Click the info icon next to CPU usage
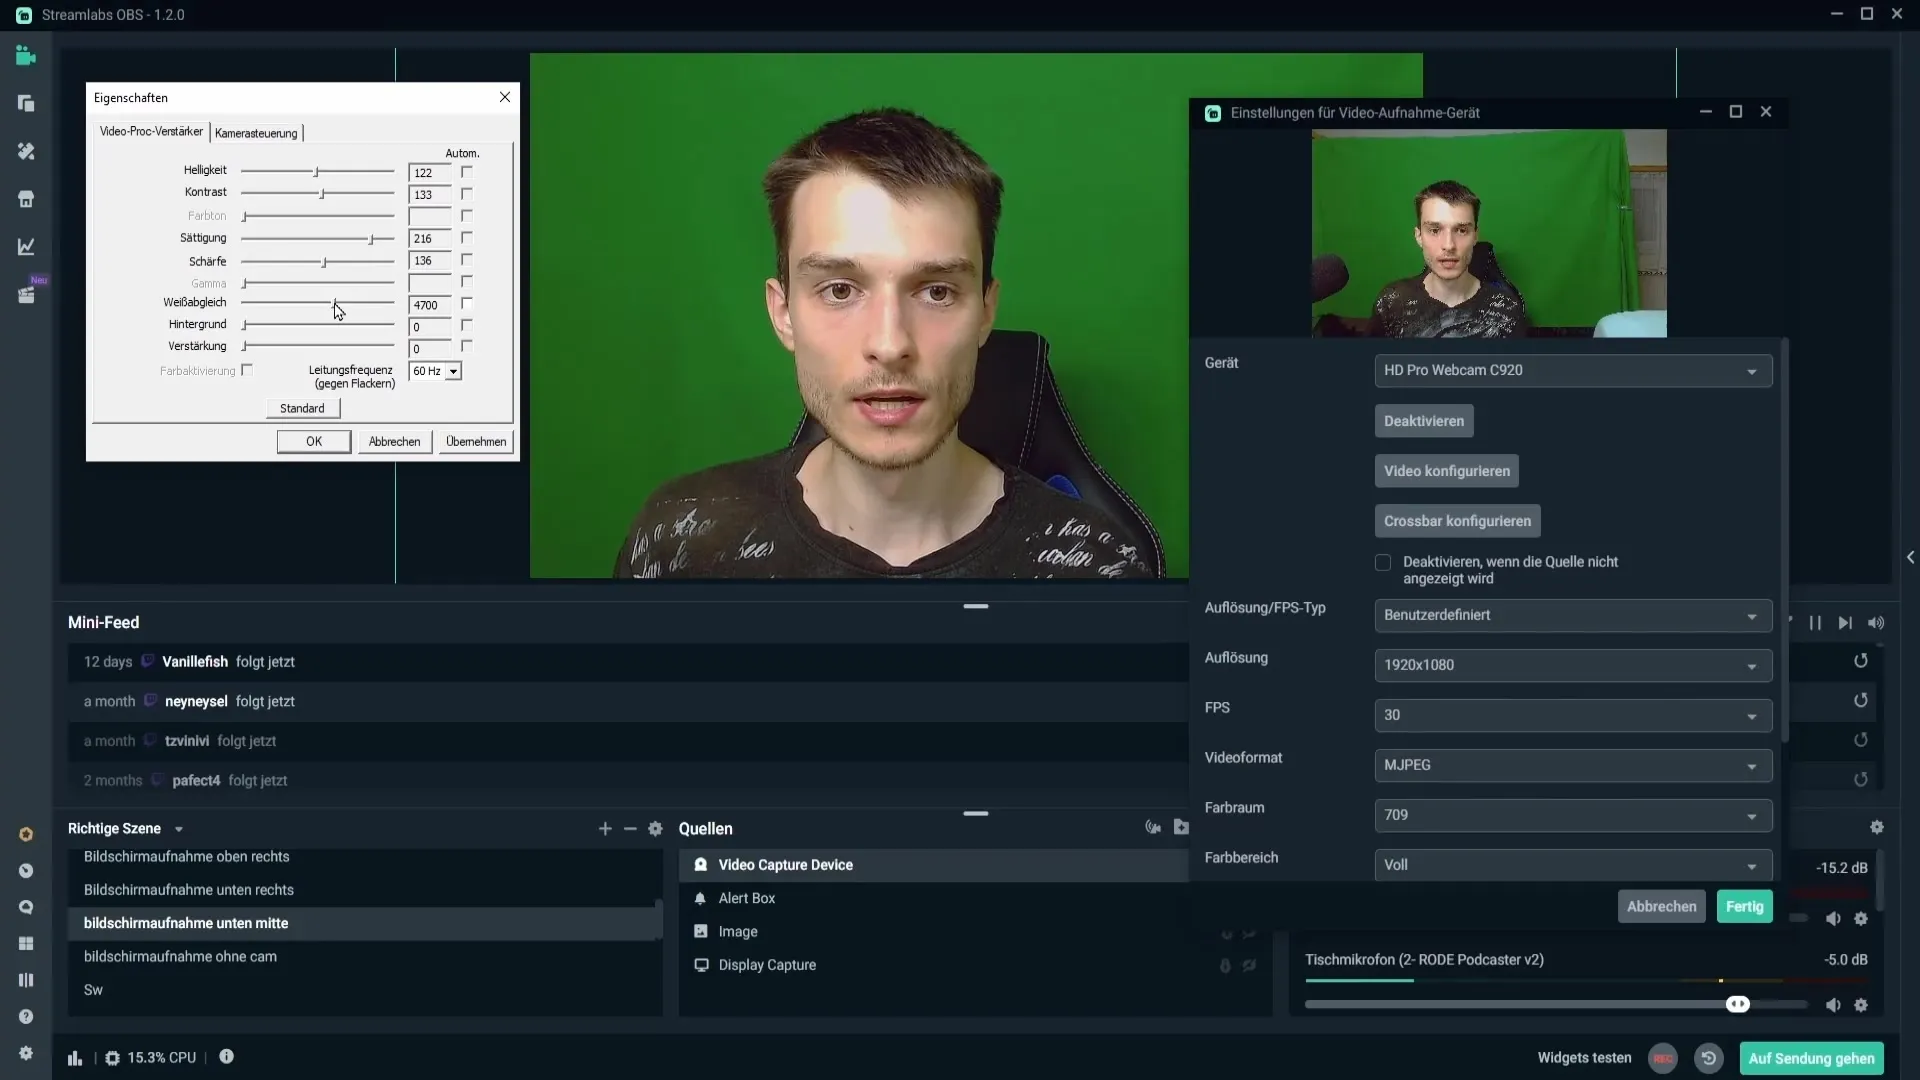 227,1057
